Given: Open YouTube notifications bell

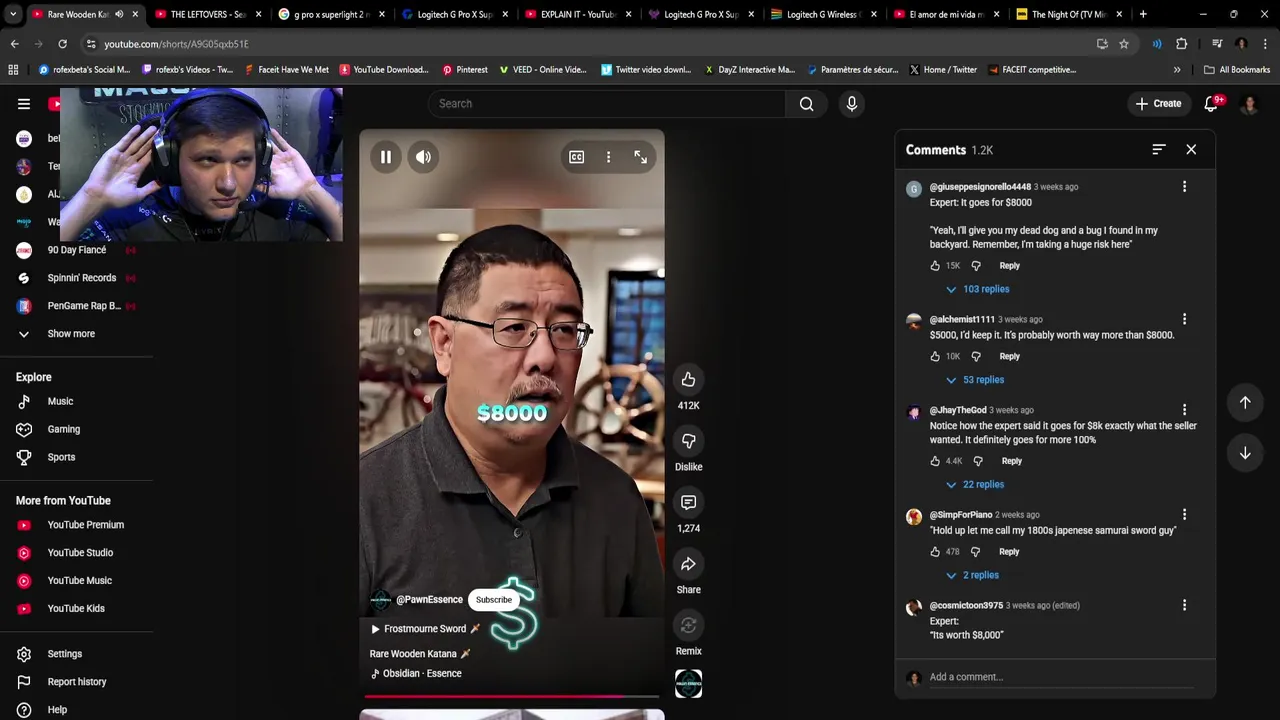Looking at the screenshot, I should point(1211,104).
